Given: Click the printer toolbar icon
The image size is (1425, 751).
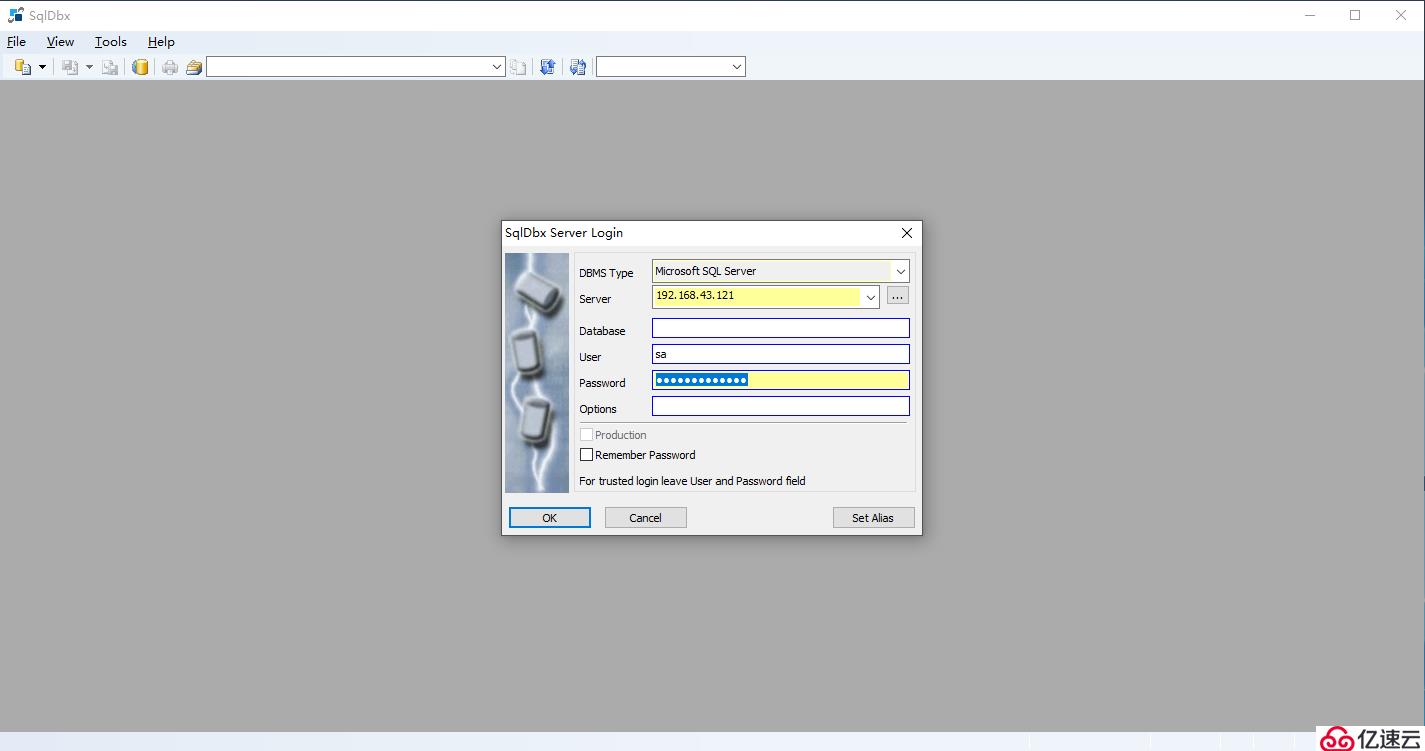Looking at the screenshot, I should click(x=170, y=67).
